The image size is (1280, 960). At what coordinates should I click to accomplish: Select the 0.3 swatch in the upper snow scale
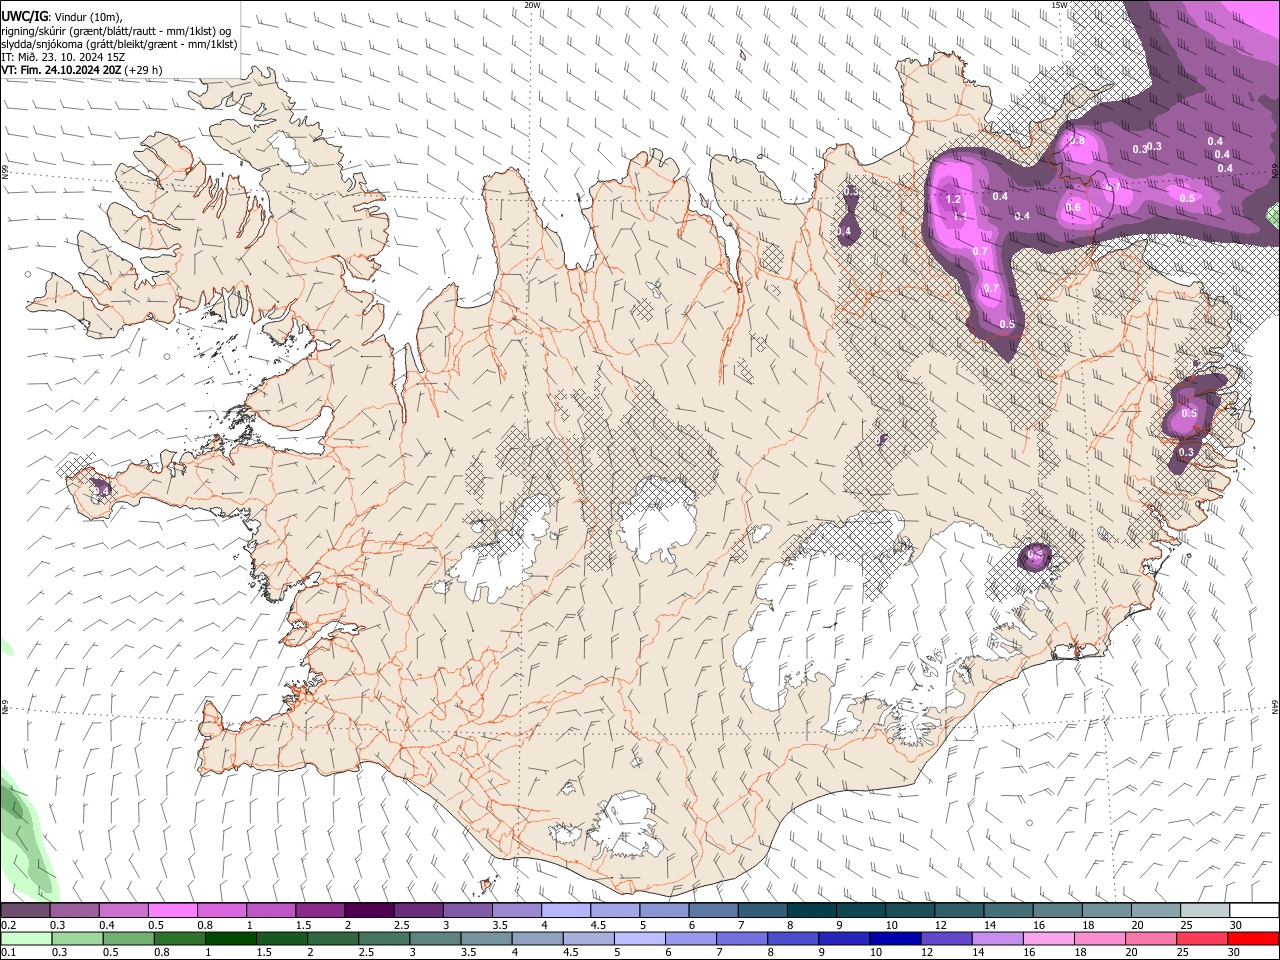point(74,910)
